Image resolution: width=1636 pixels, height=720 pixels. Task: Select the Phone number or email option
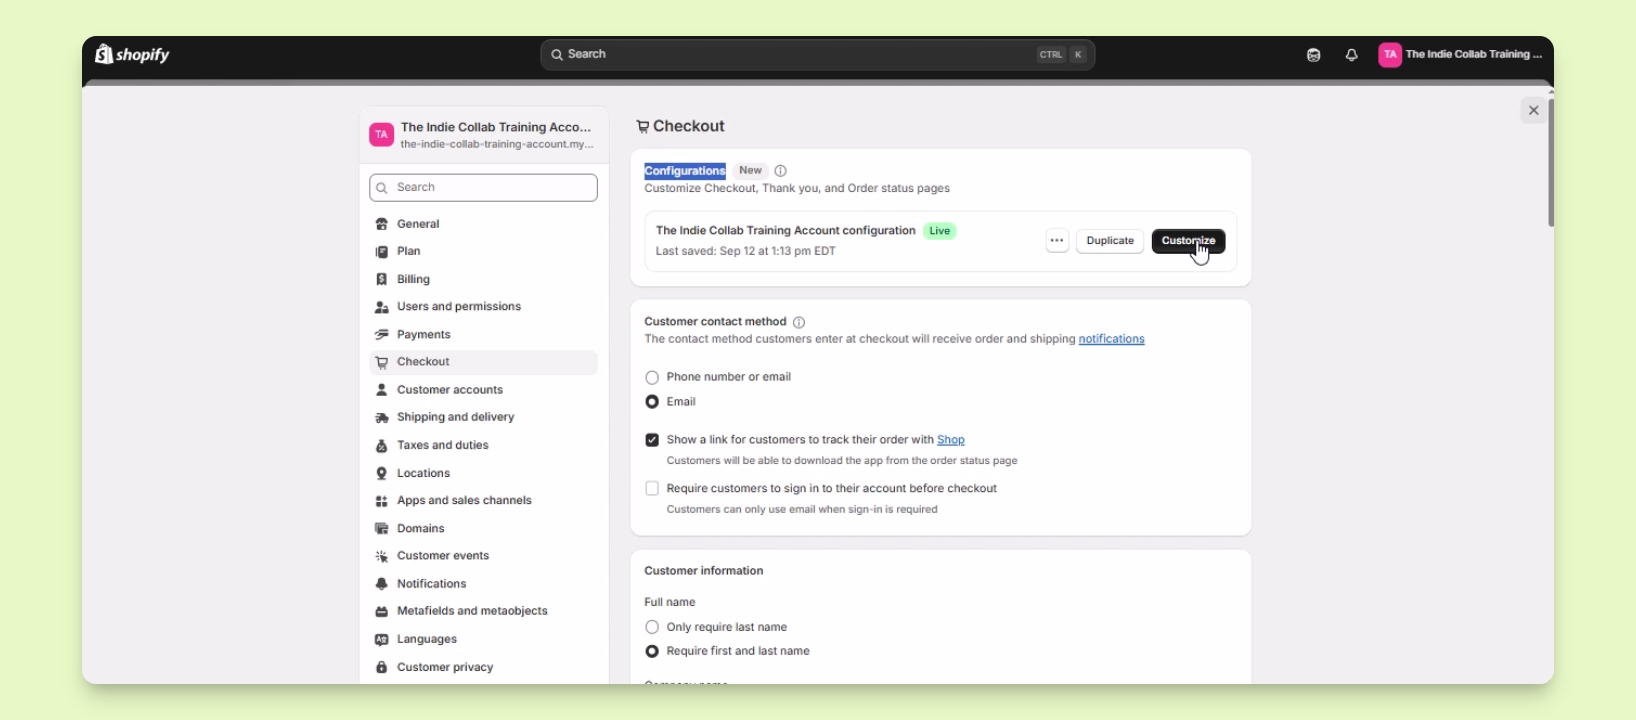click(652, 378)
